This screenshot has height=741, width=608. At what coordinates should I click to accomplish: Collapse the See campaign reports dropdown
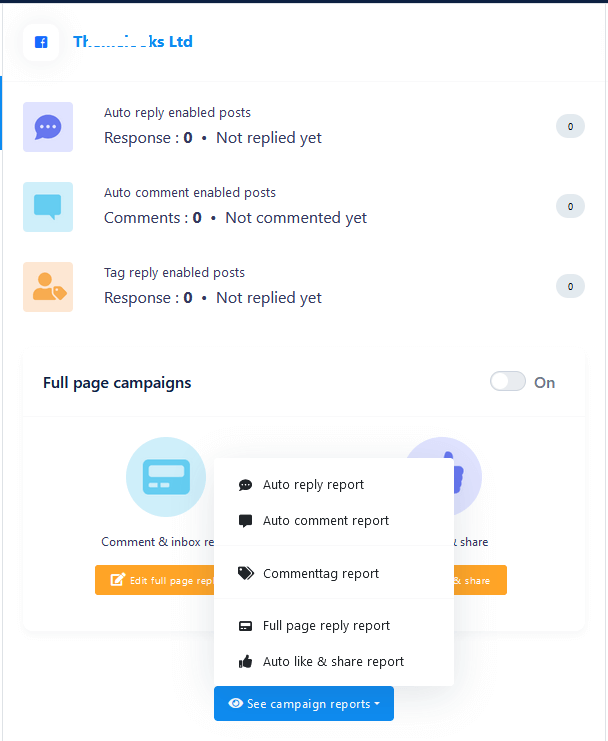[304, 704]
